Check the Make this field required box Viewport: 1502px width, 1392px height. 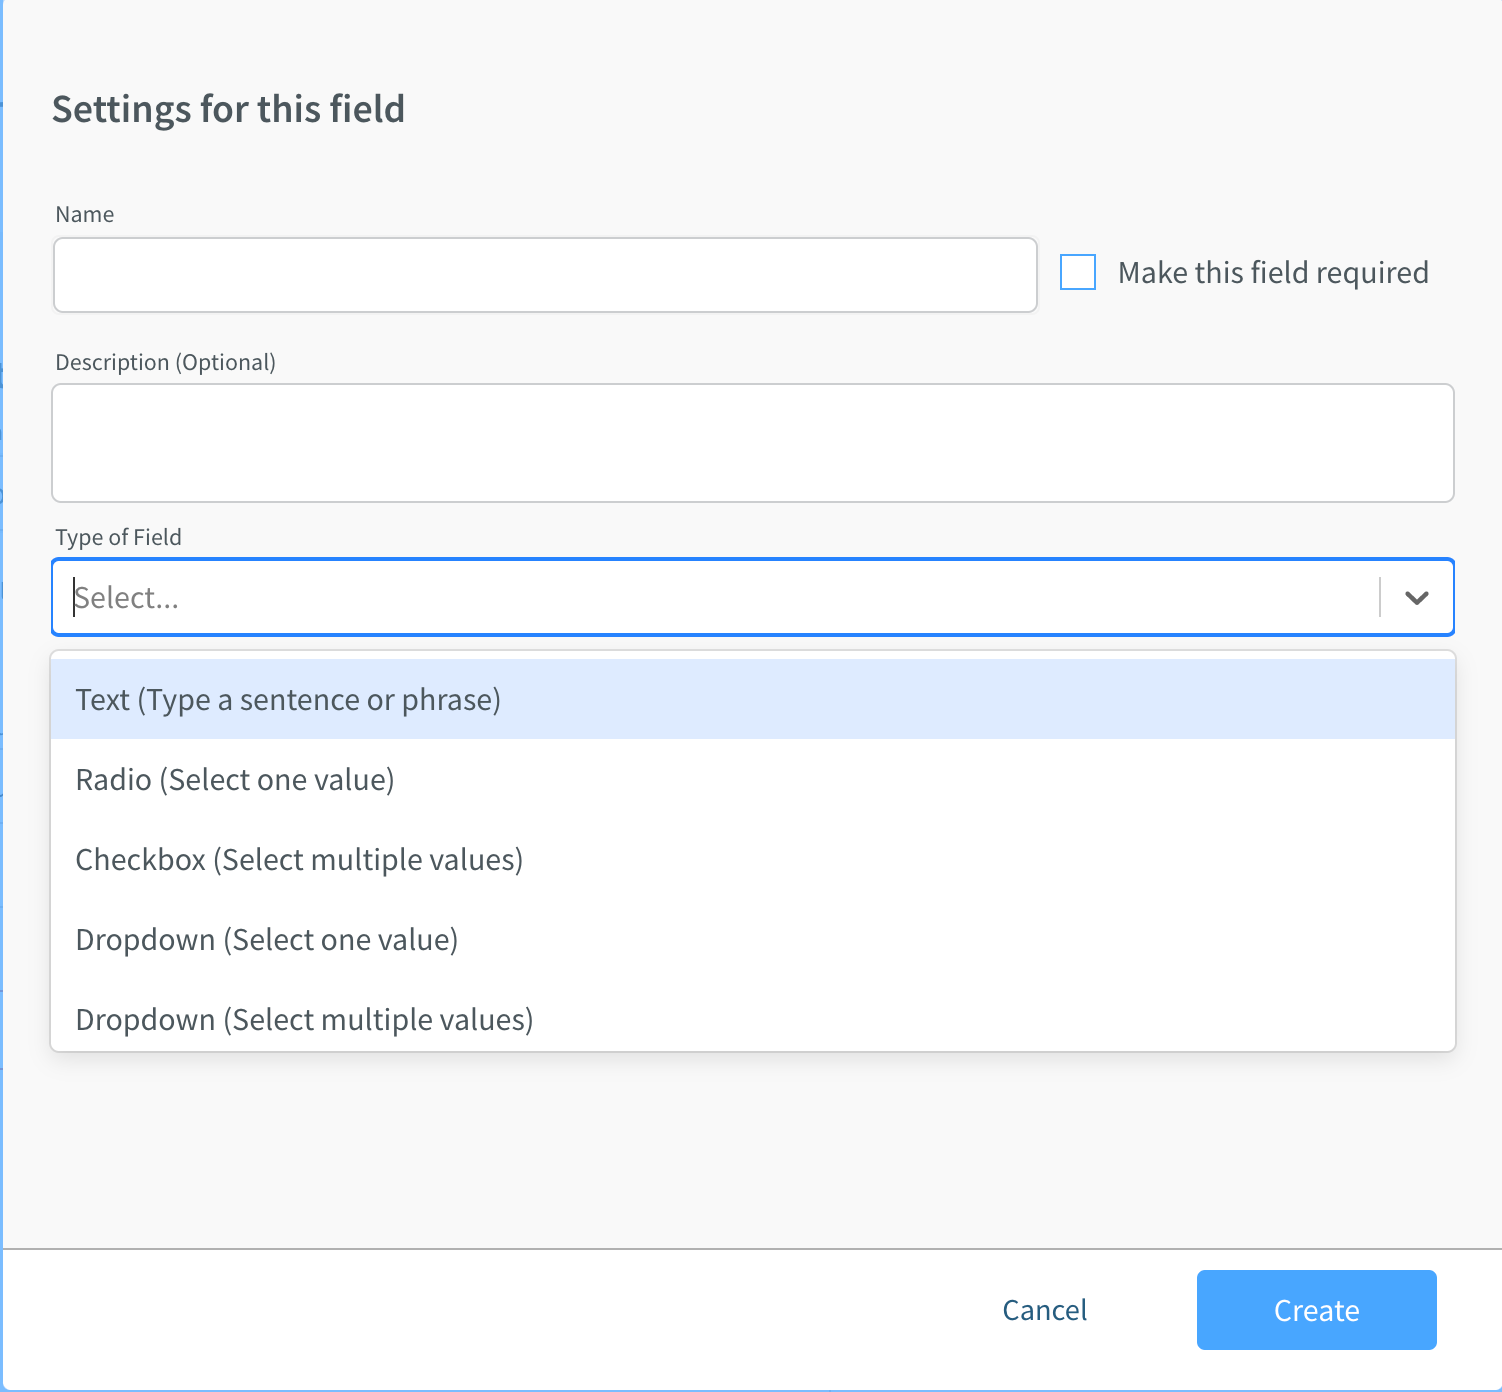(x=1078, y=272)
